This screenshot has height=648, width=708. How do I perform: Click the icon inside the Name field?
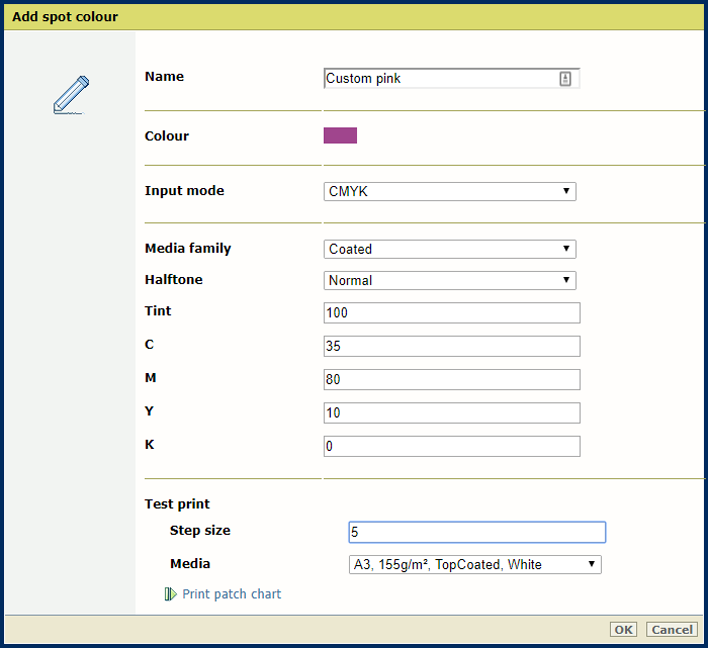point(565,79)
